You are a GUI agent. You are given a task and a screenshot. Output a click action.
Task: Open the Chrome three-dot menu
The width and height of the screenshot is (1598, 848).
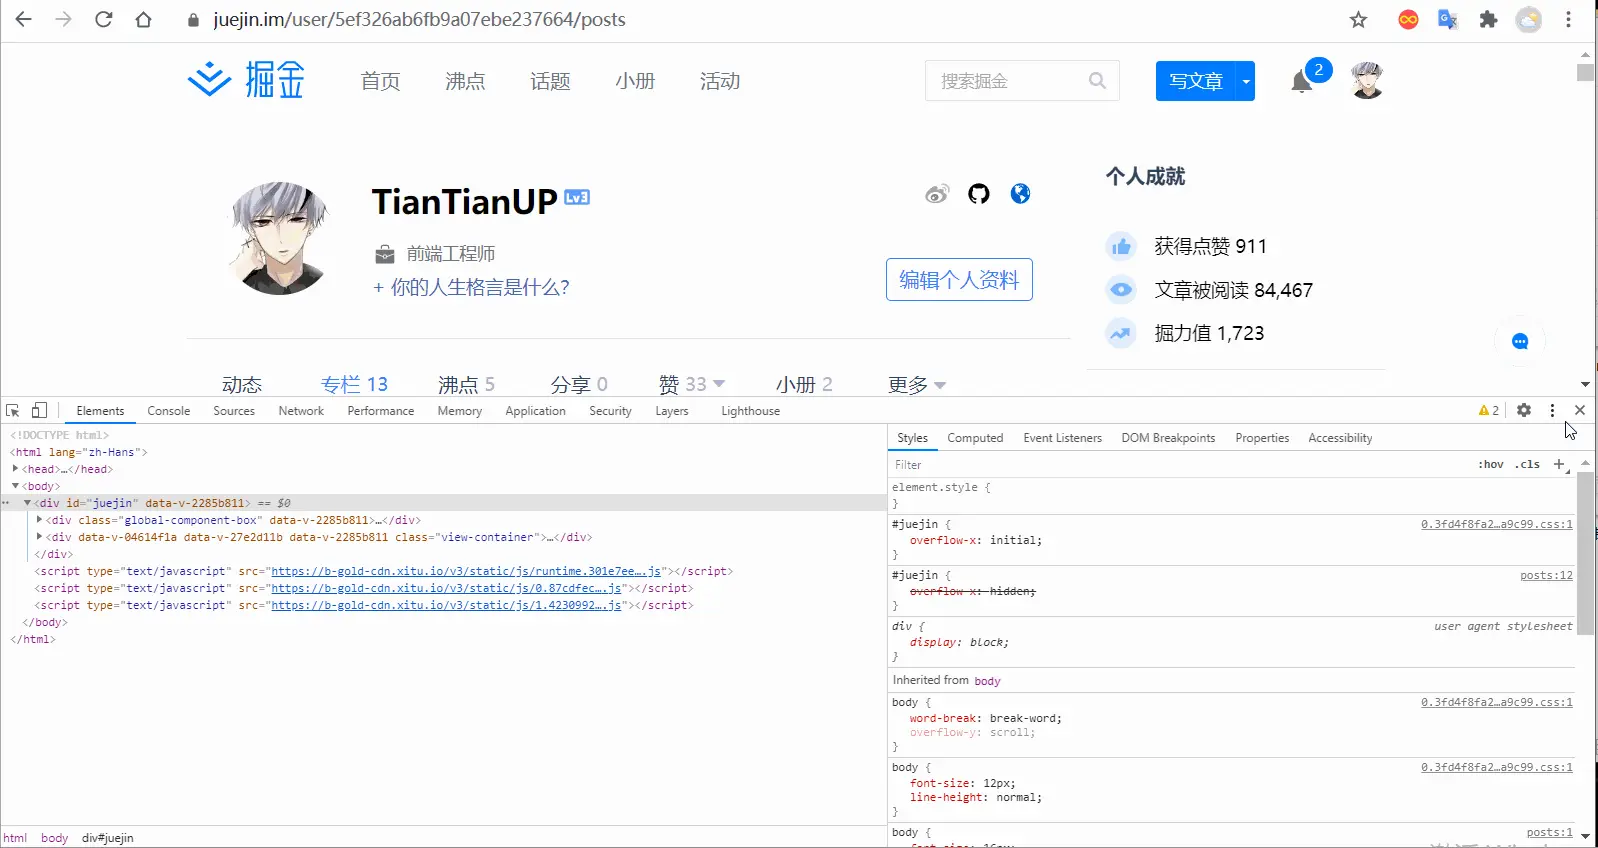pyautogui.click(x=1568, y=19)
